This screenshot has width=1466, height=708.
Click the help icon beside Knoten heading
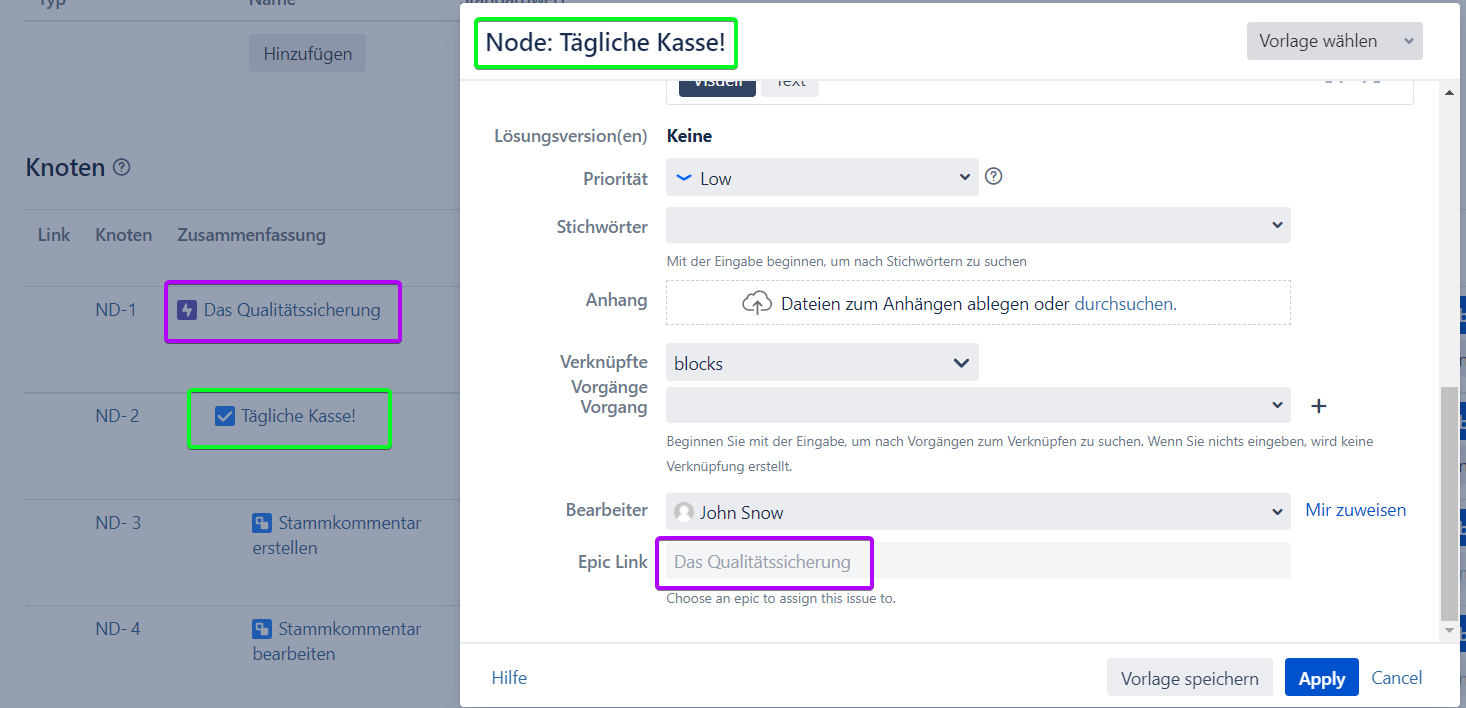click(x=122, y=168)
